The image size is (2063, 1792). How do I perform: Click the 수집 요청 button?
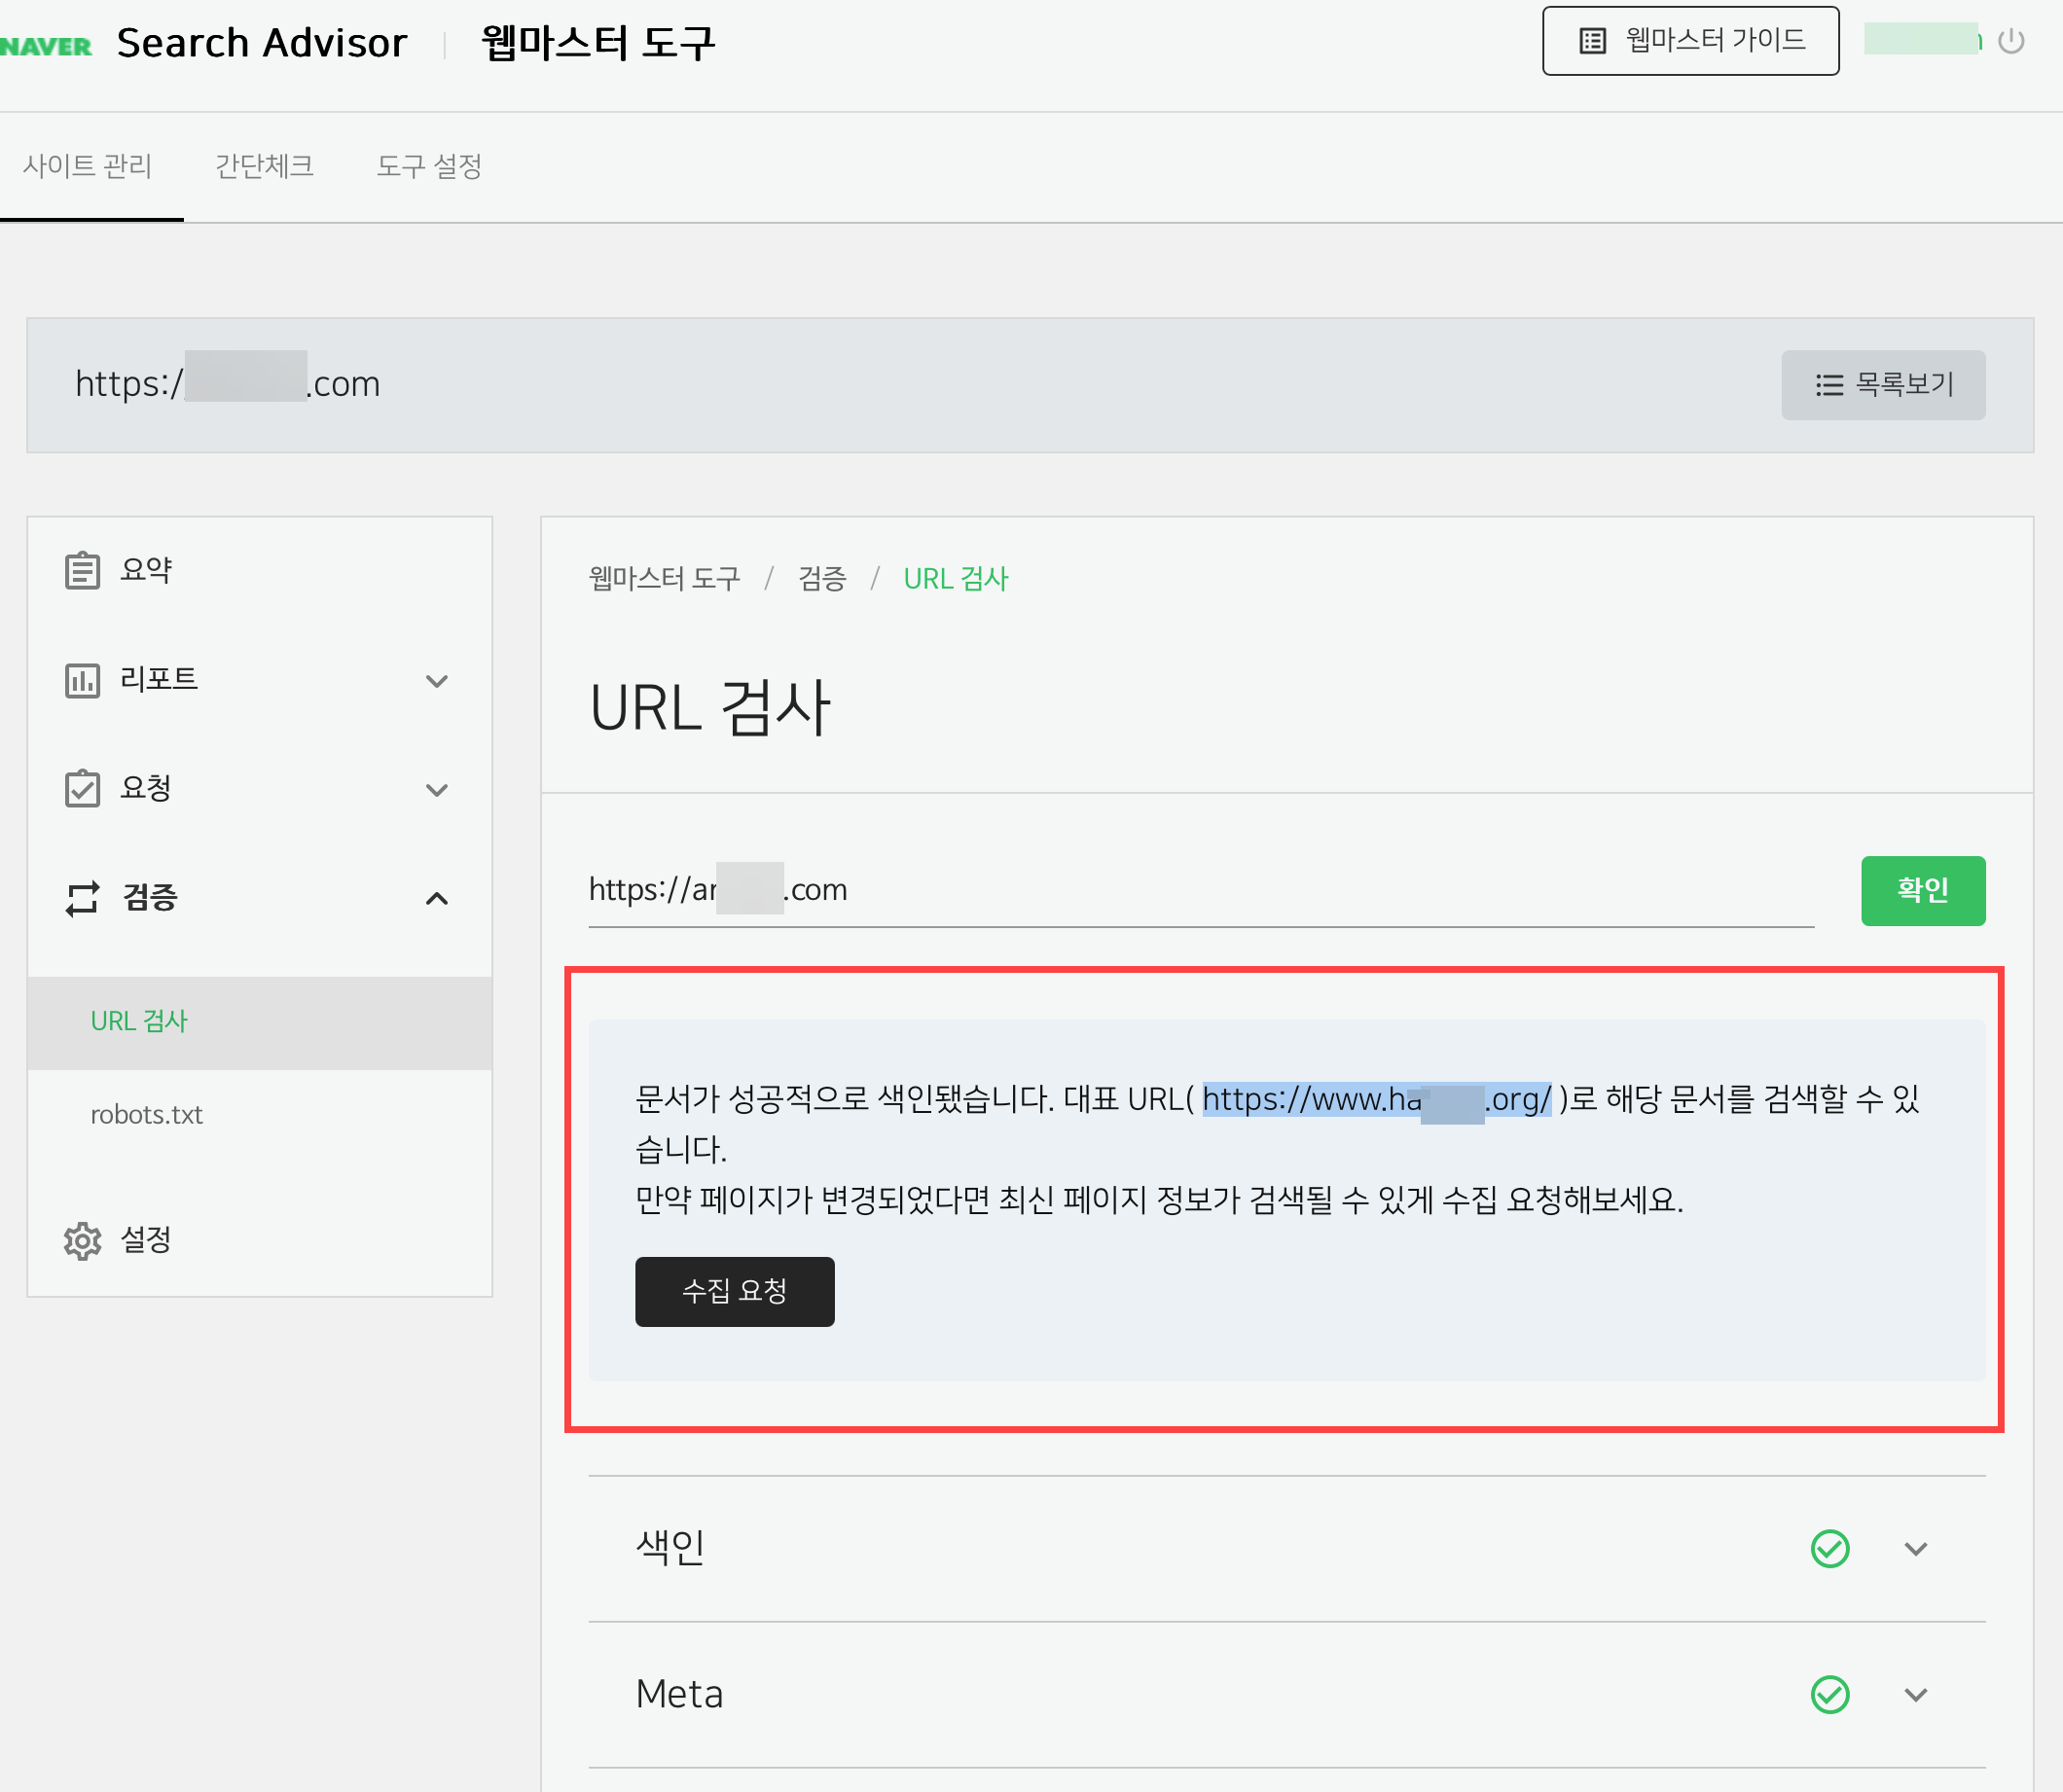point(734,1291)
